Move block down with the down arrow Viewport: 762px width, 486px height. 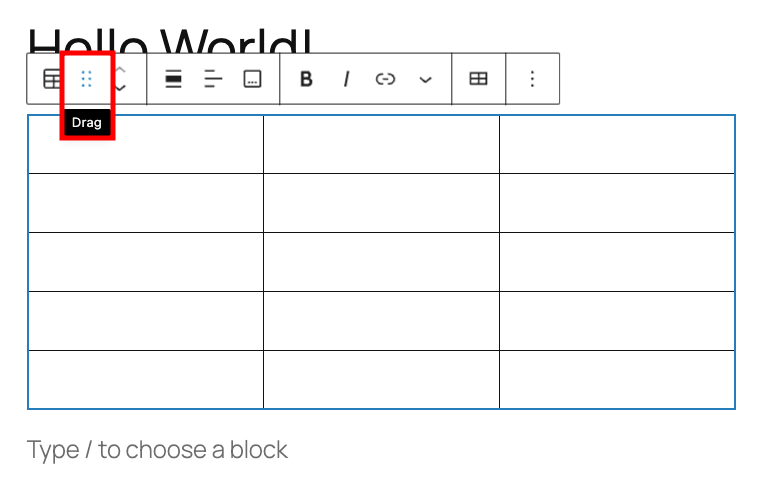[x=120, y=89]
